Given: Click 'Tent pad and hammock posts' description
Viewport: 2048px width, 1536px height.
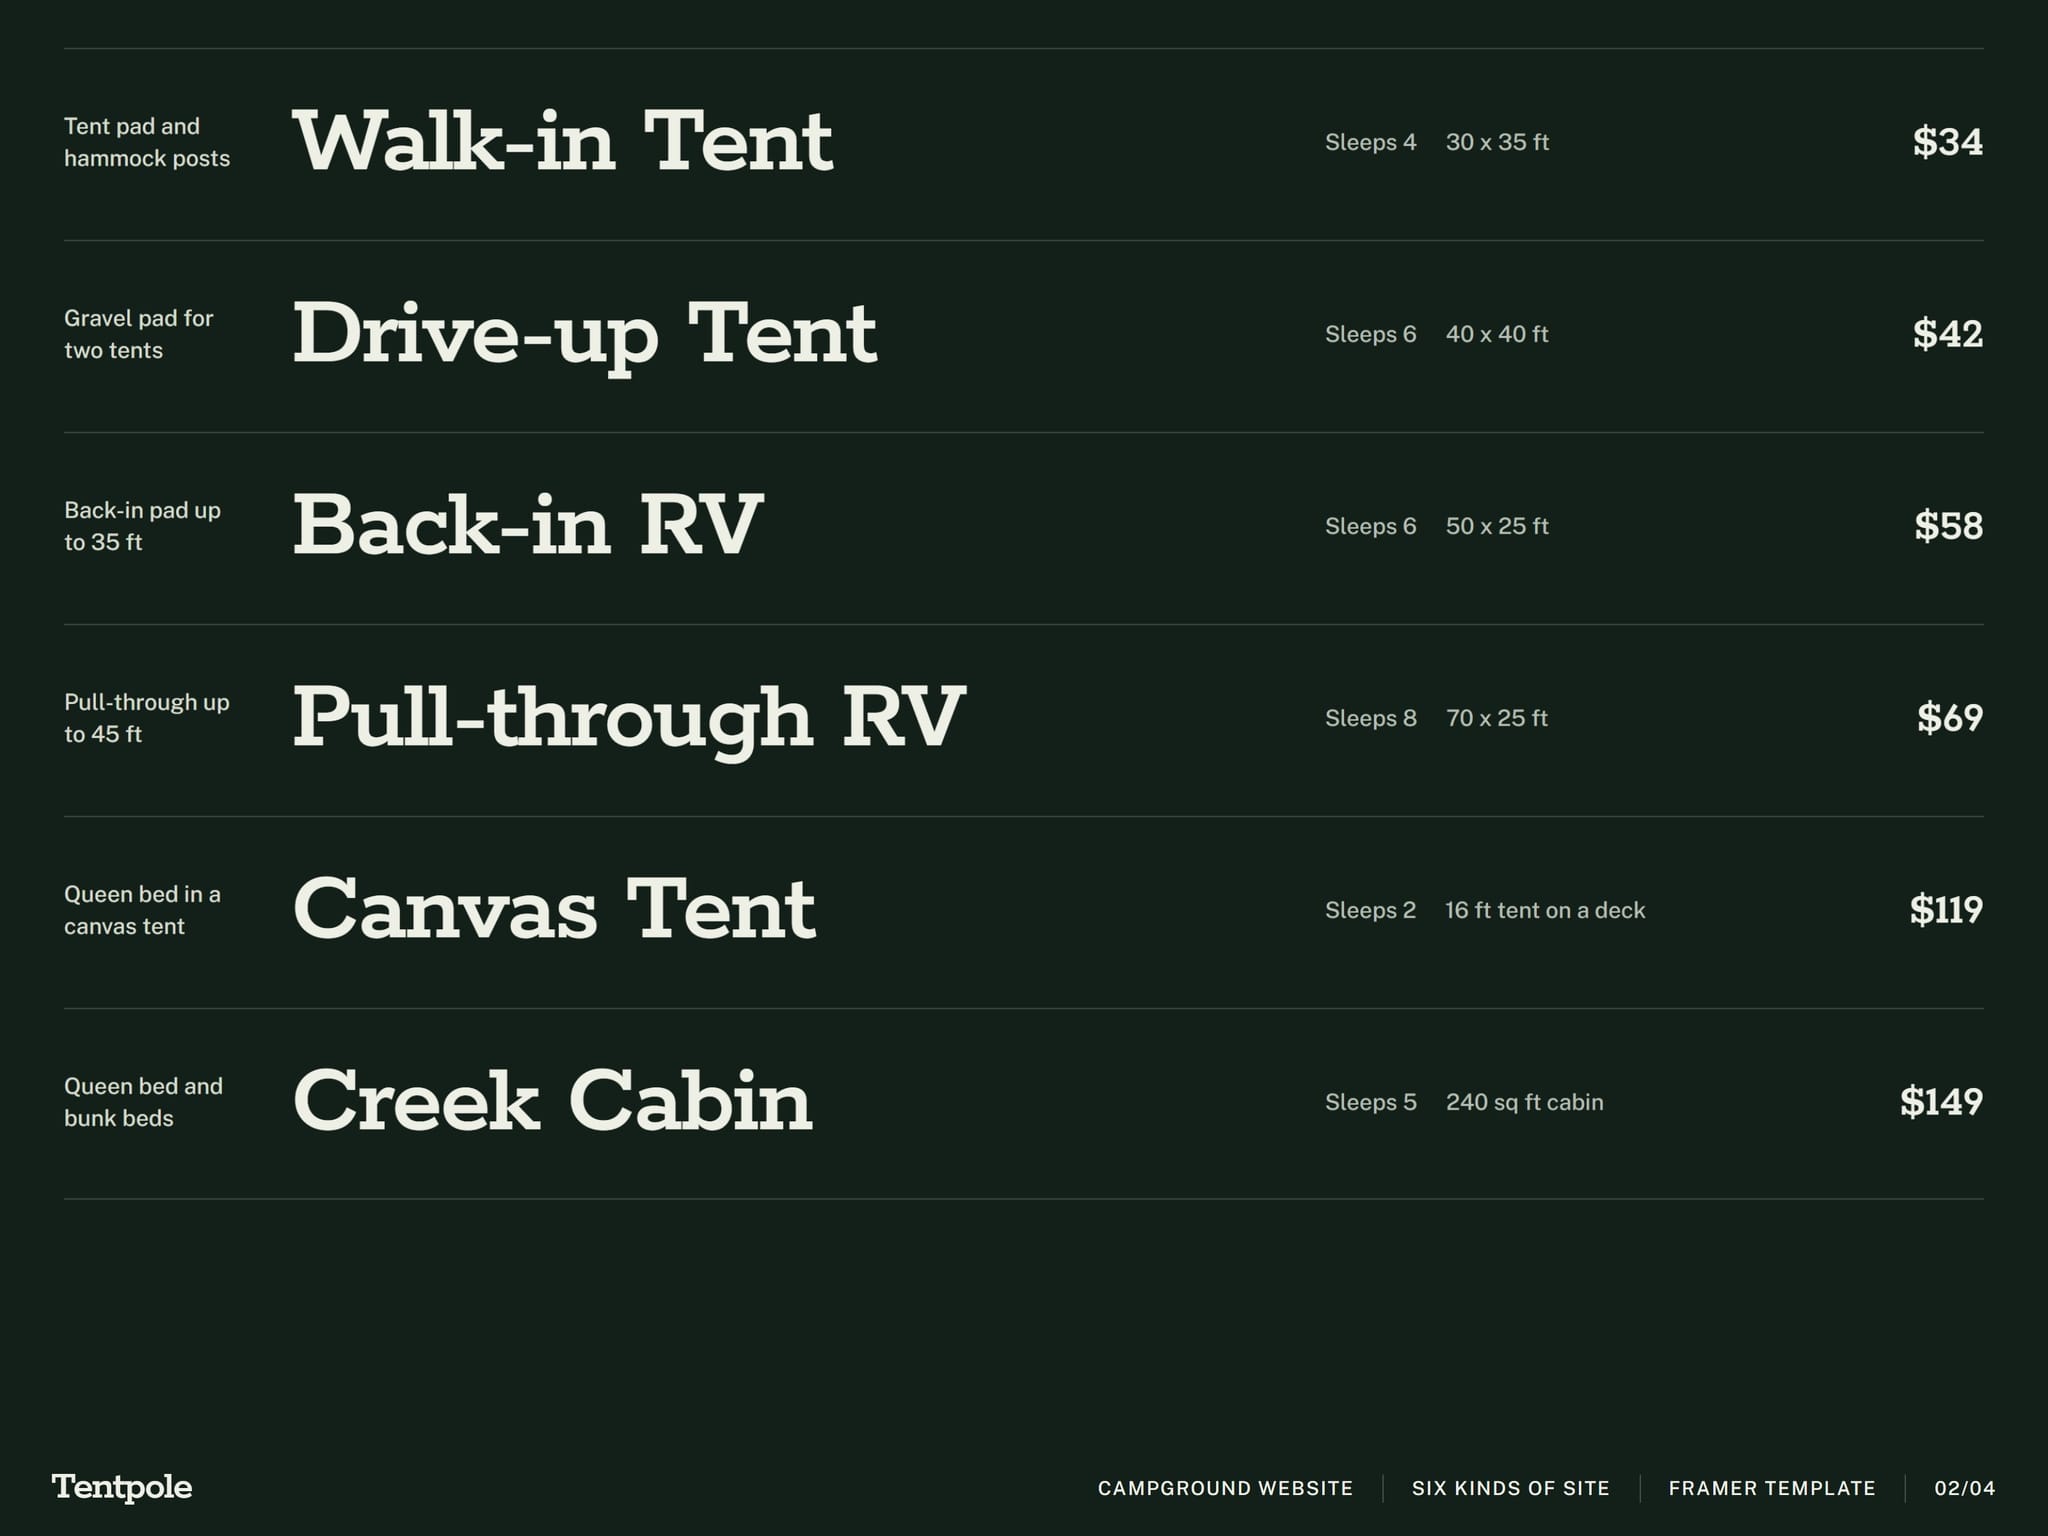Looking at the screenshot, I should coord(147,142).
